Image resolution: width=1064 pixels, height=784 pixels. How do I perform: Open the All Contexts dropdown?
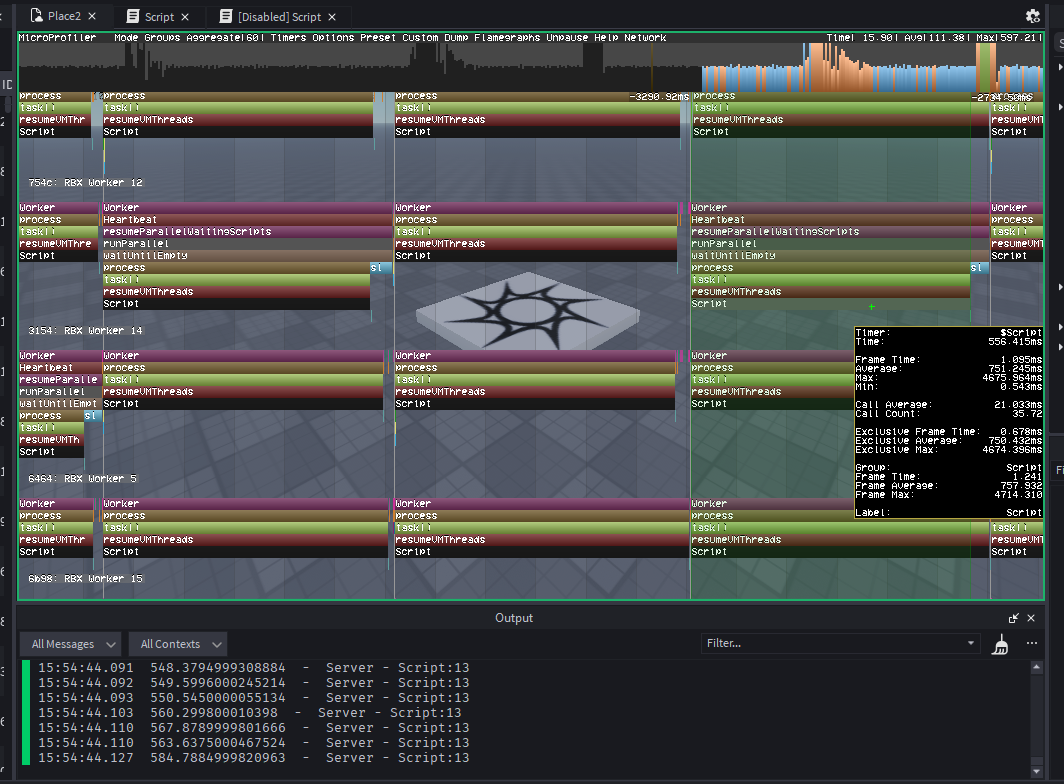pyautogui.click(x=177, y=643)
